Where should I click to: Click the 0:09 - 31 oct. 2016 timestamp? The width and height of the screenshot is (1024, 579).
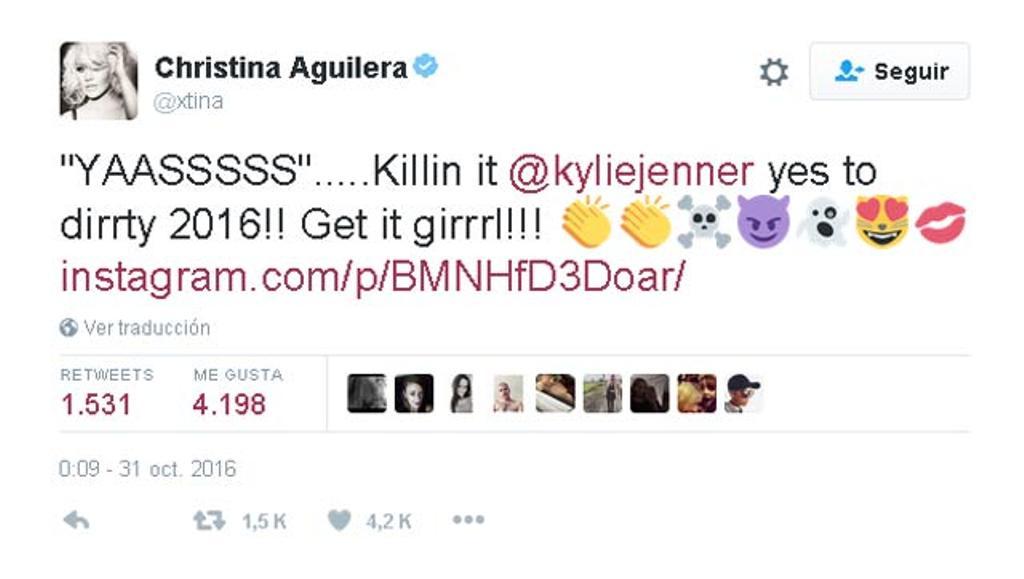[x=148, y=469]
